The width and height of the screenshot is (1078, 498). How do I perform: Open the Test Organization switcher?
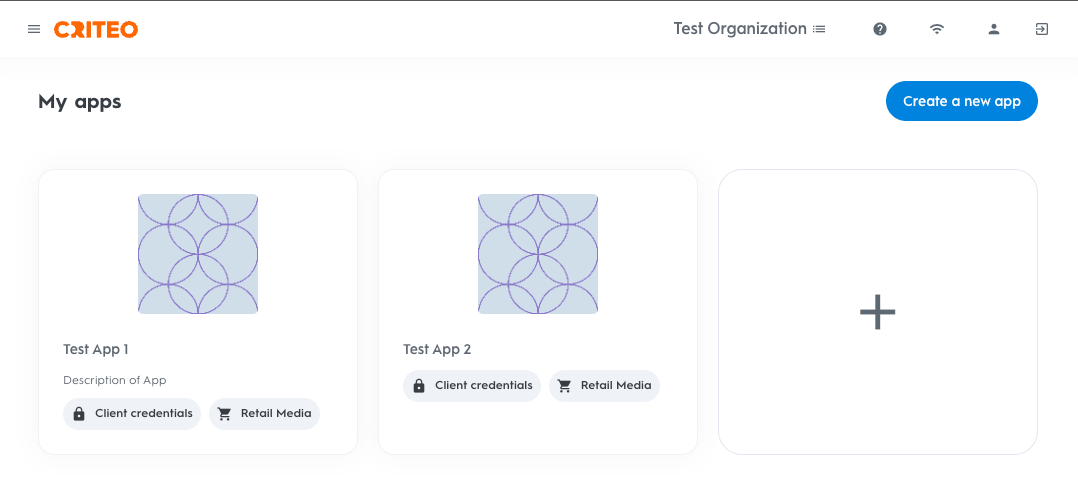749,29
